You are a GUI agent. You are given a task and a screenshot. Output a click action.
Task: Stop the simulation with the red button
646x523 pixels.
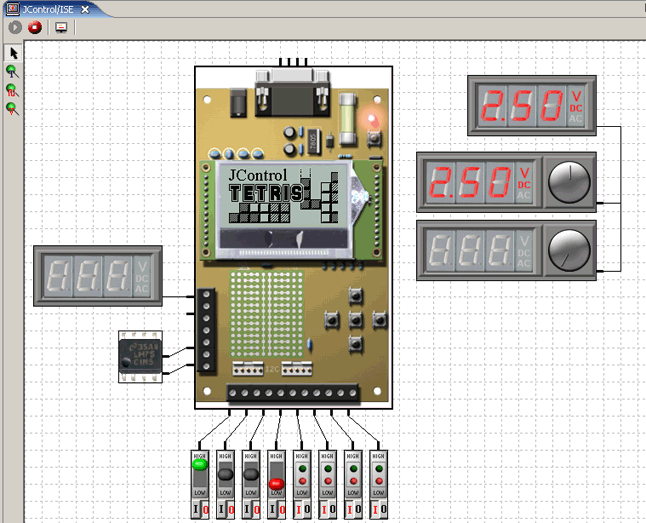coord(35,27)
